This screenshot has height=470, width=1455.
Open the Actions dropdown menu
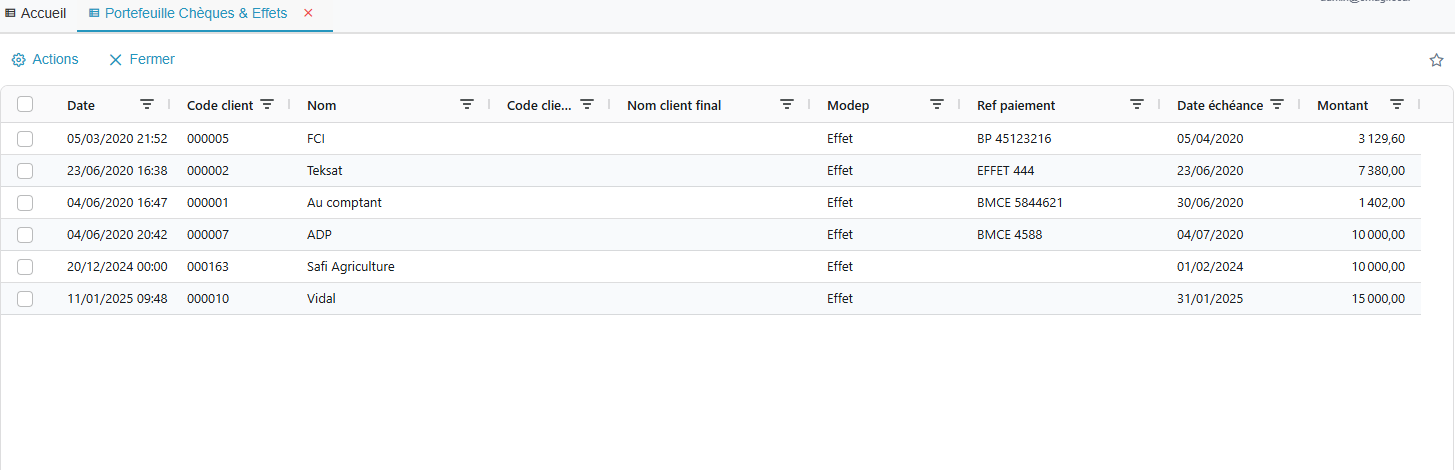[45, 60]
